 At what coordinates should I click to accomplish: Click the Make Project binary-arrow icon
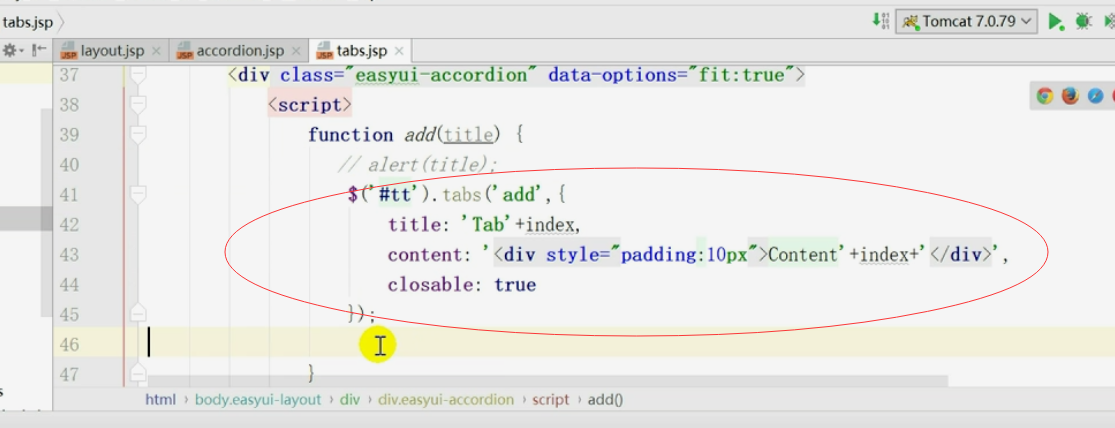[881, 21]
